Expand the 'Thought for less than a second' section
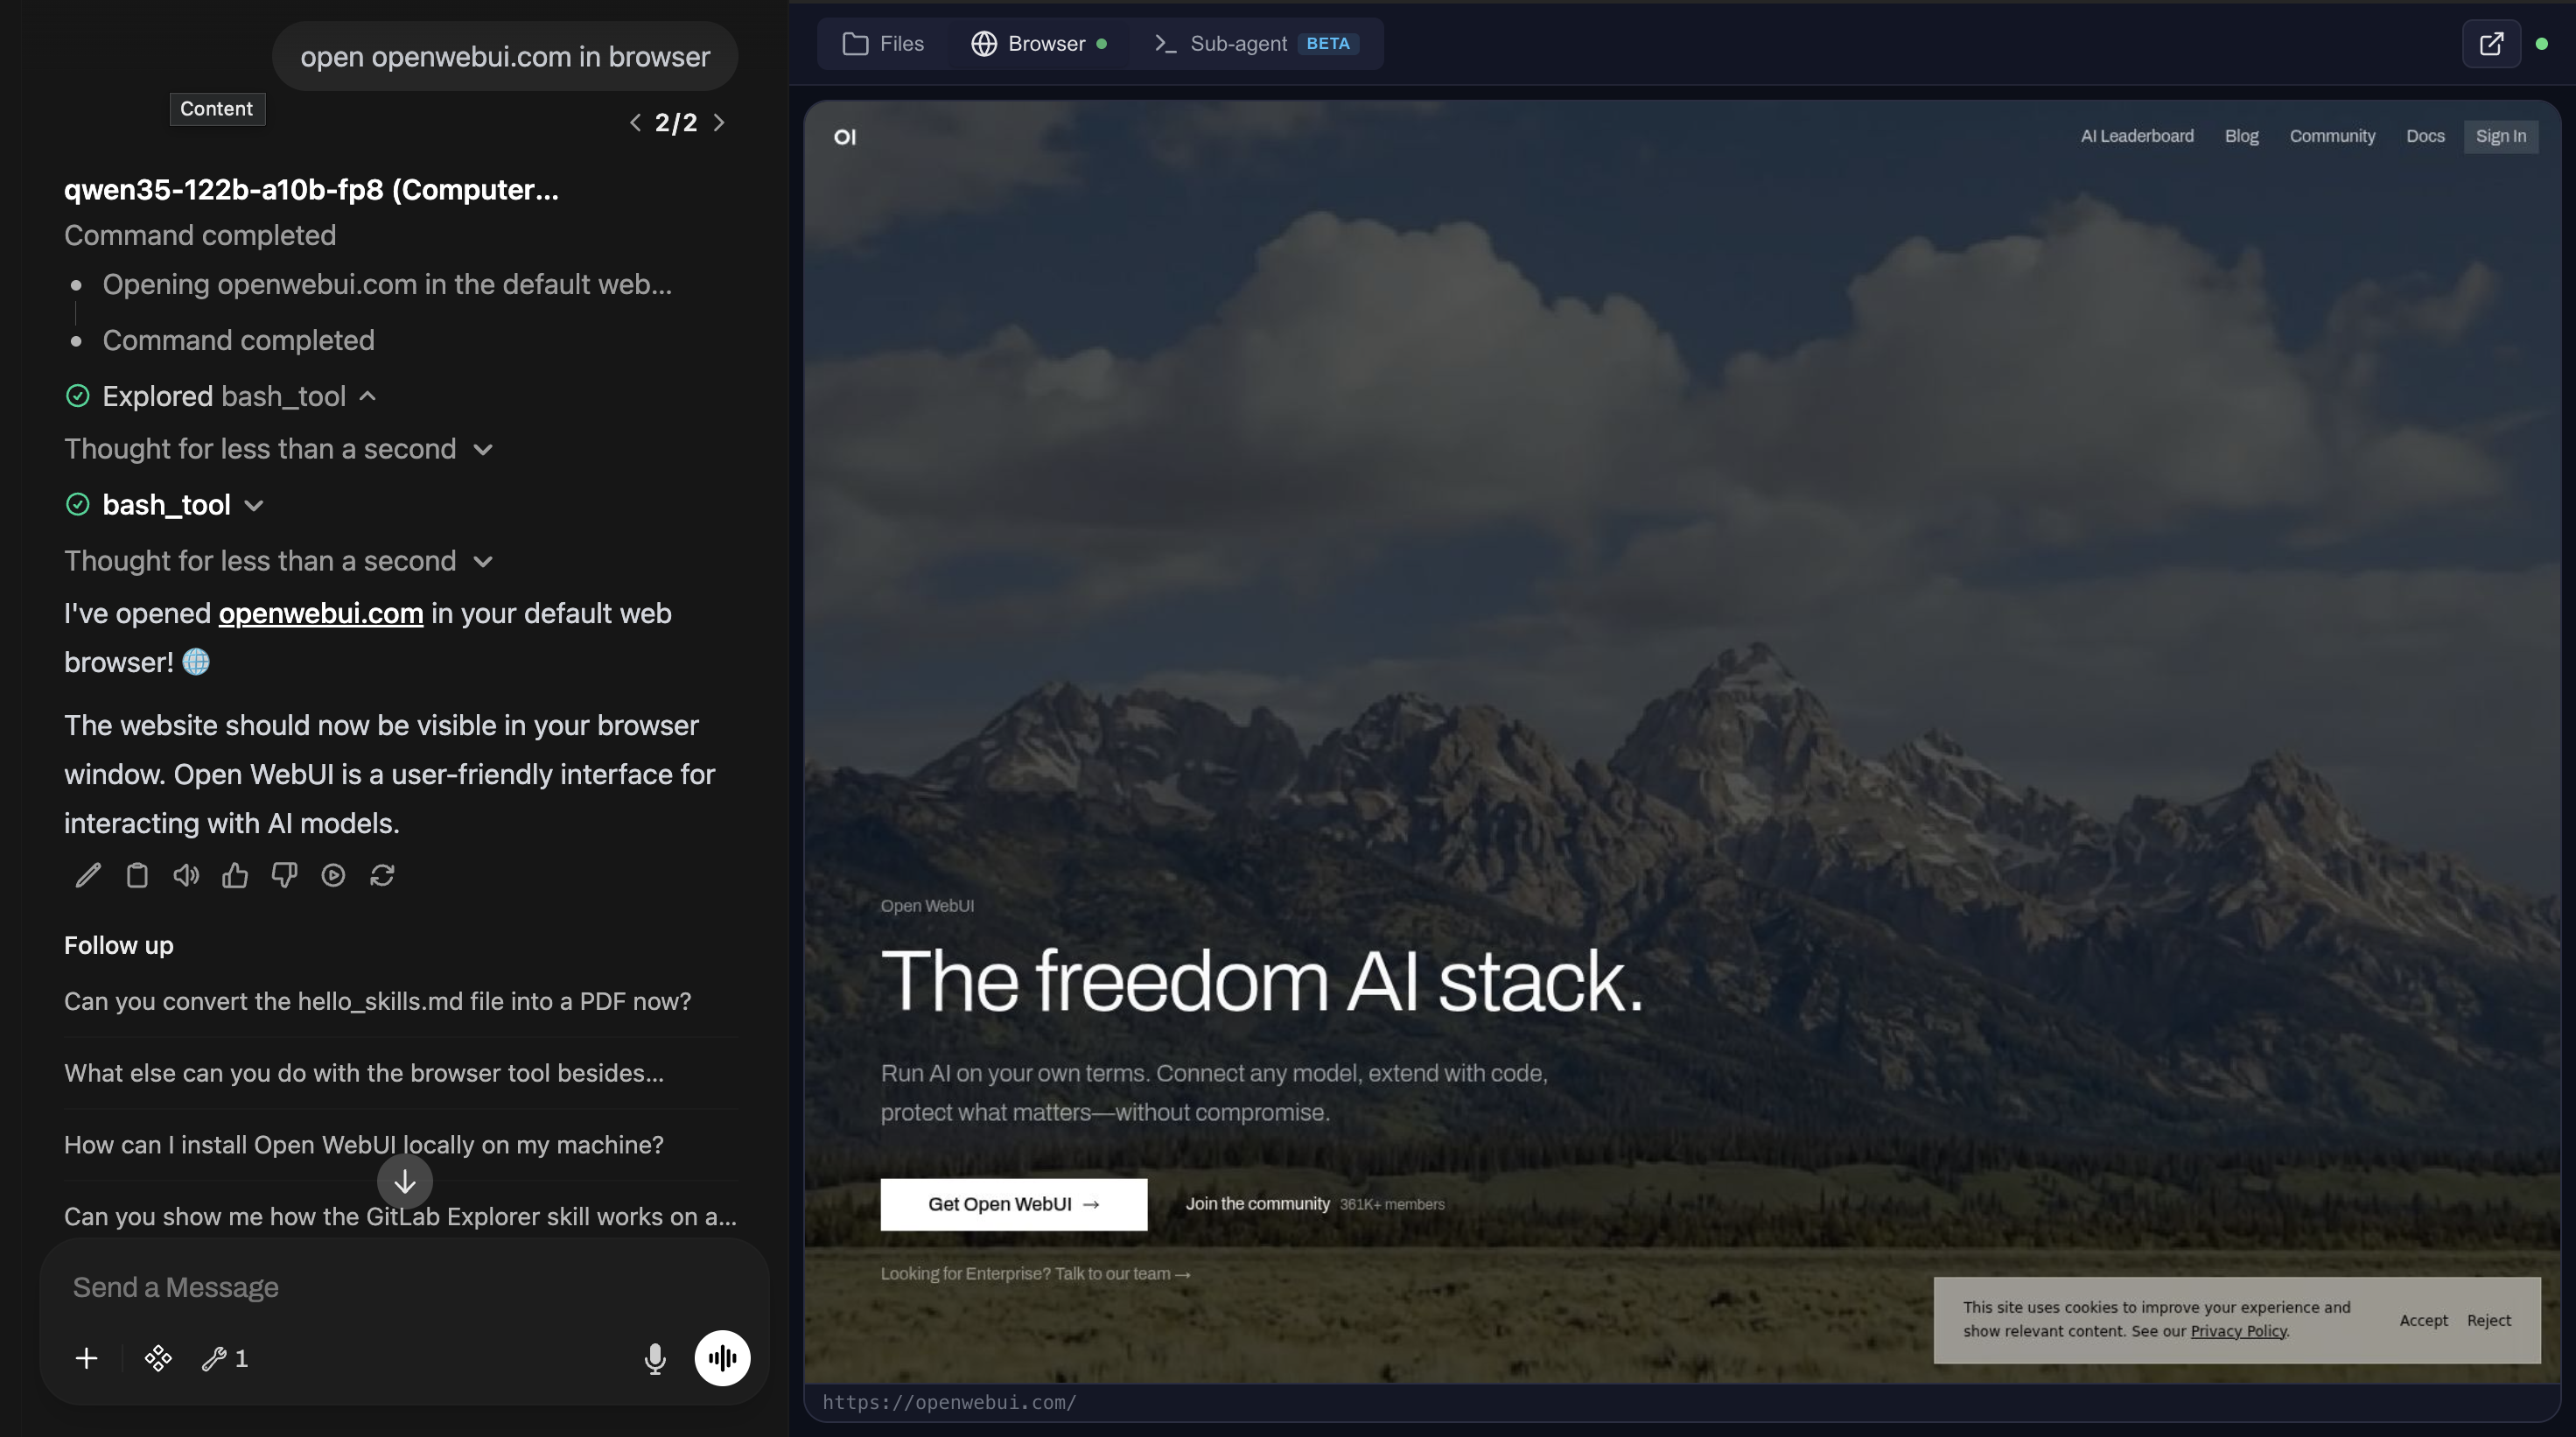2576x1437 pixels. coord(483,449)
